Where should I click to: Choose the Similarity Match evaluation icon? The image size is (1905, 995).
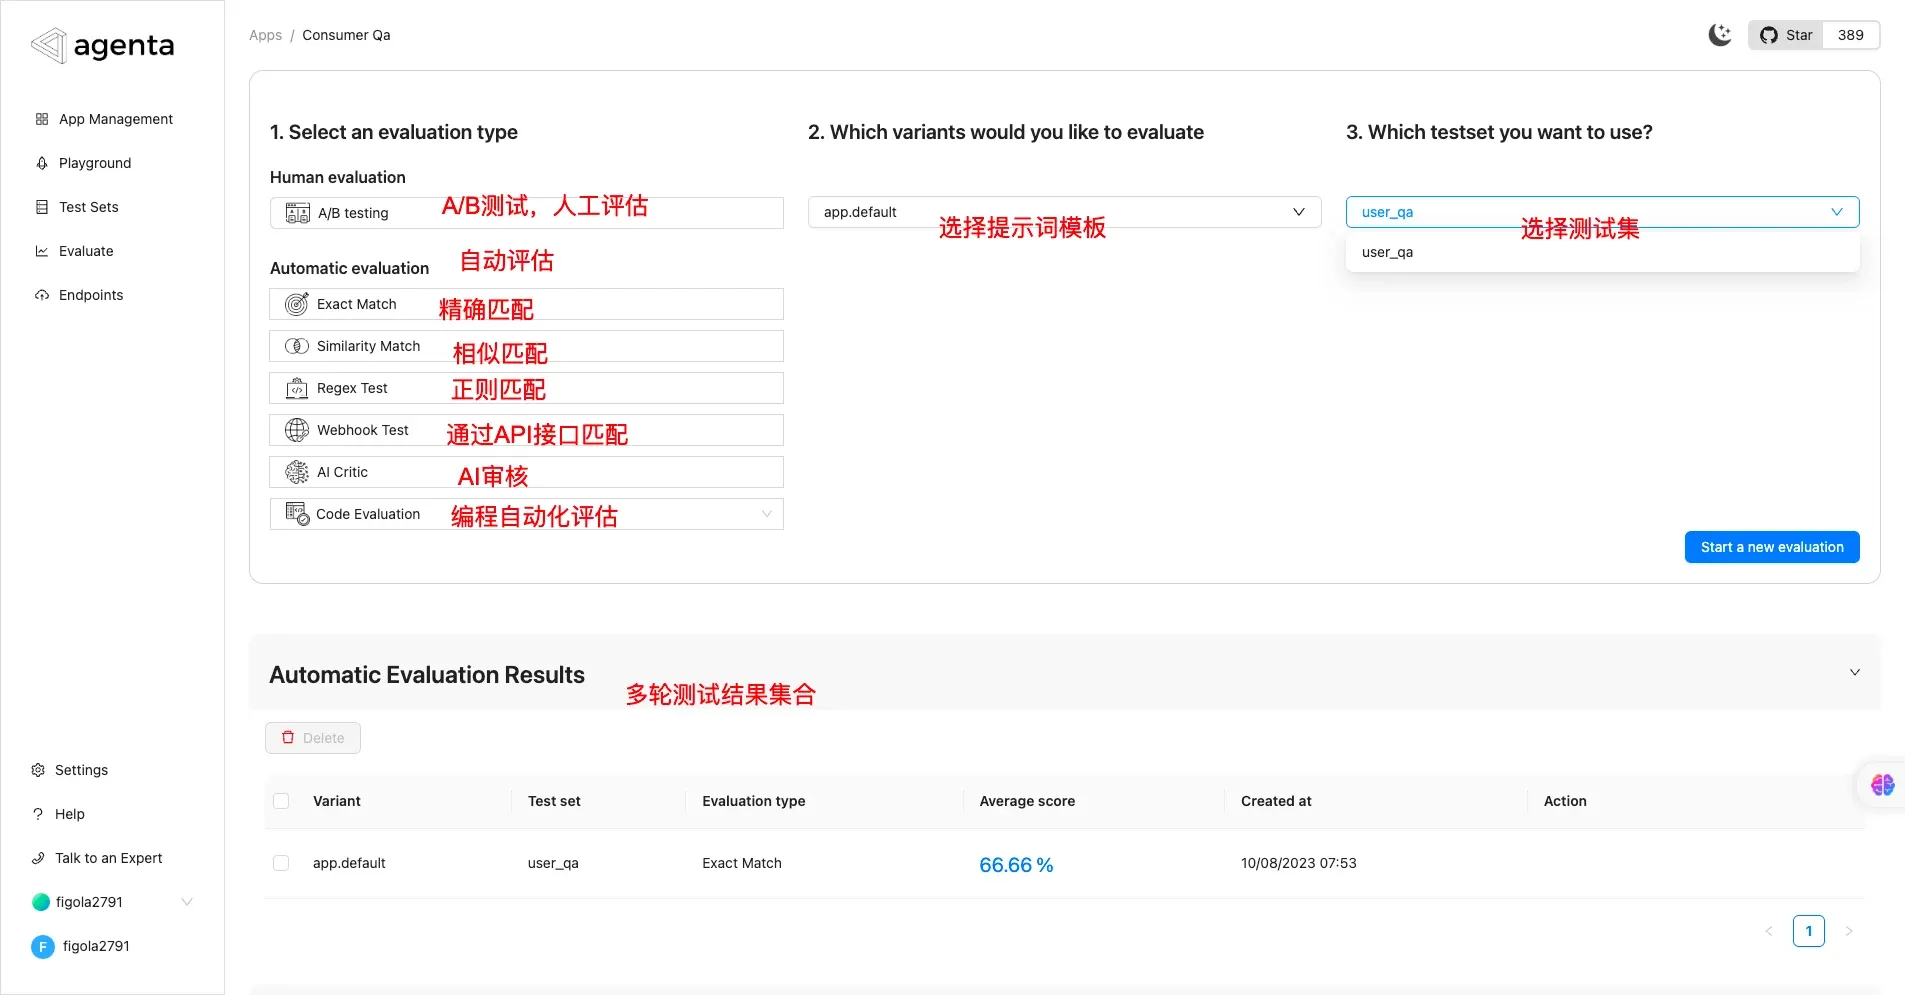coord(297,346)
